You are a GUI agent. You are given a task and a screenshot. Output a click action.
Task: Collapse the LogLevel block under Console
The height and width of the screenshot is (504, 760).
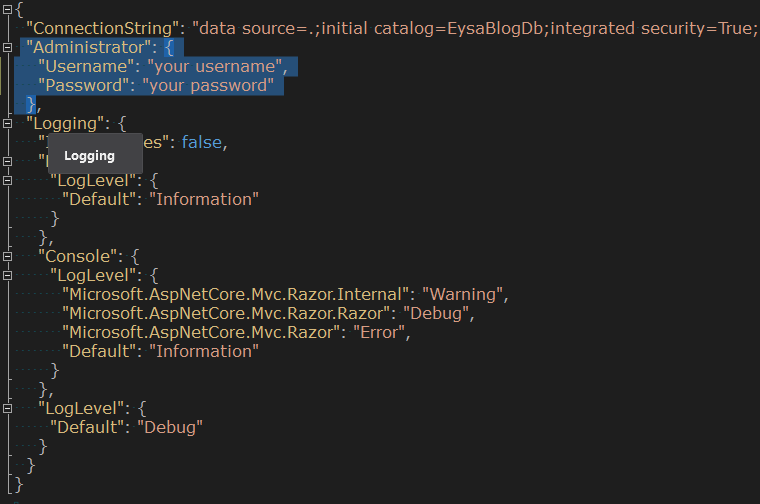9,275
